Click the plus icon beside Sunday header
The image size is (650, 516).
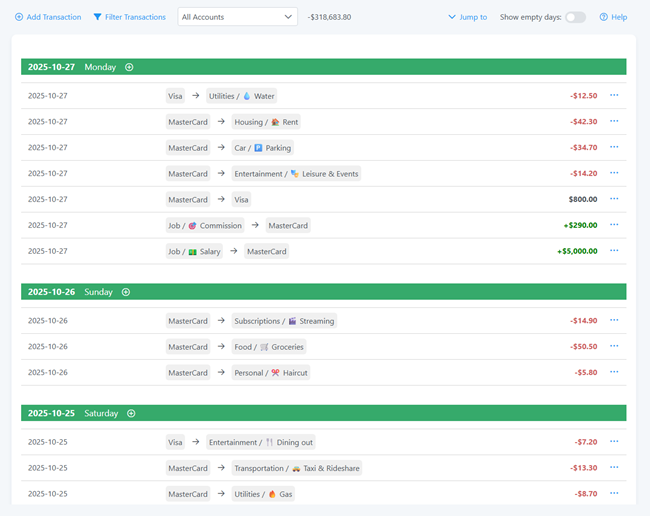pos(126,292)
